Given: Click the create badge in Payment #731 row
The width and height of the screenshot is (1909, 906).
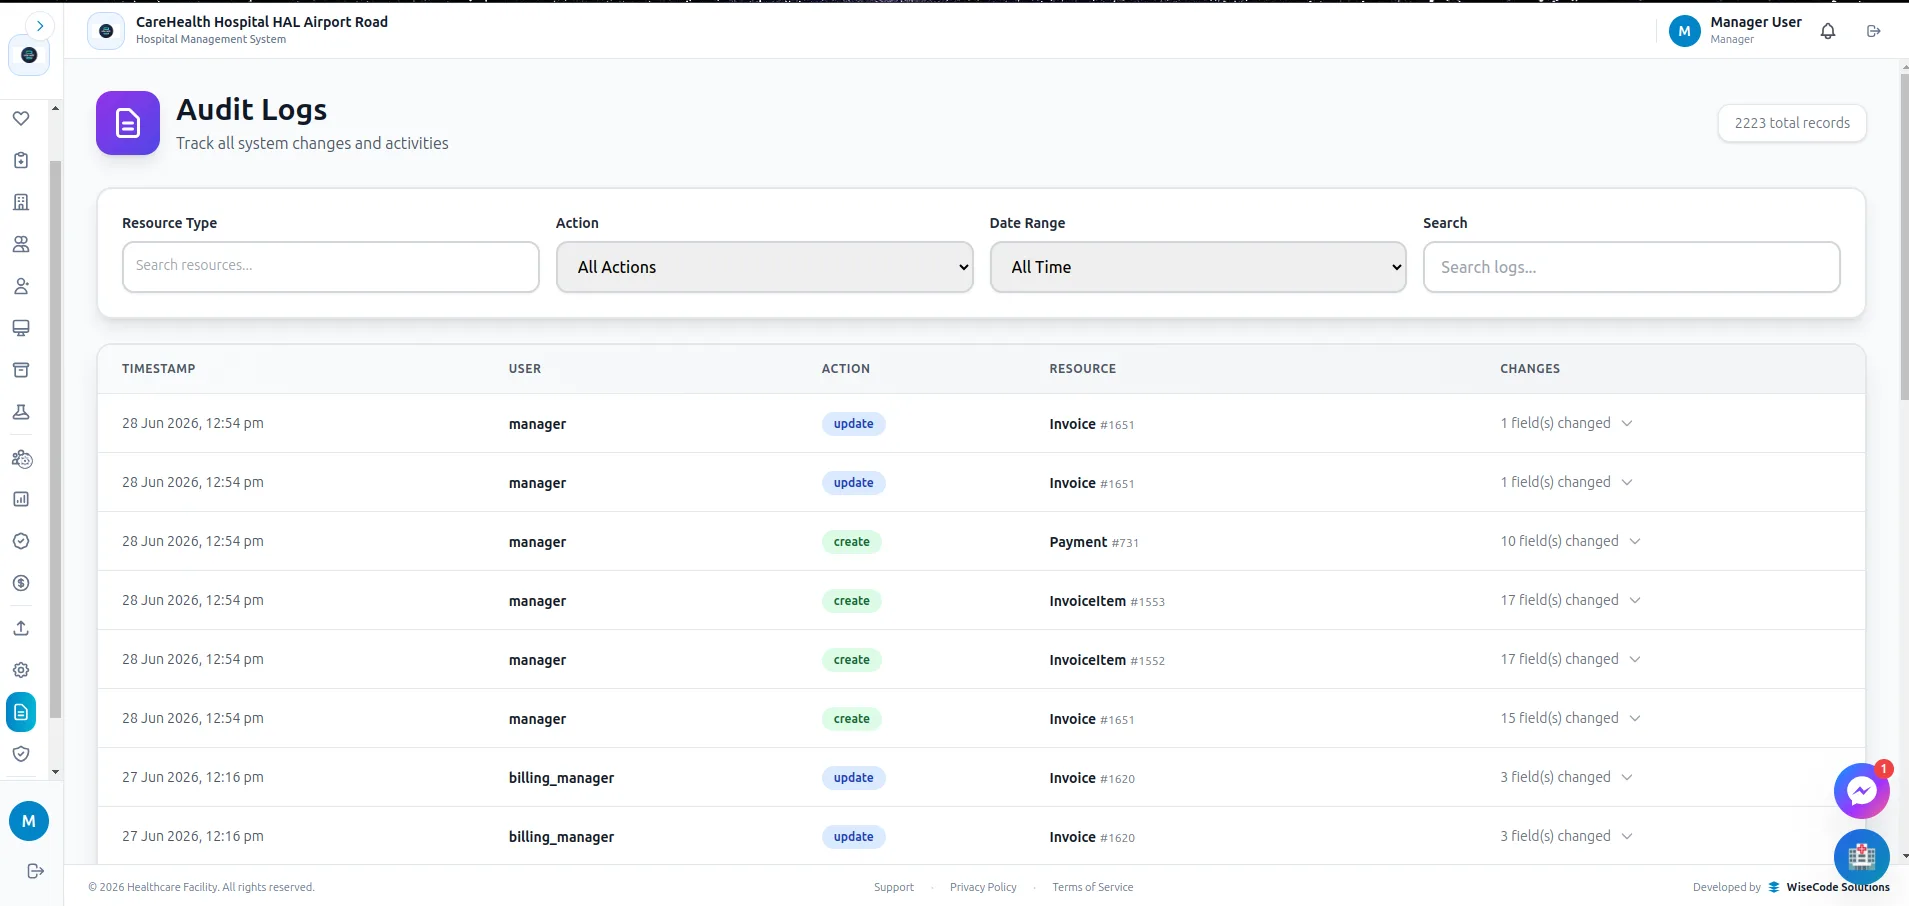Looking at the screenshot, I should click(x=852, y=542).
